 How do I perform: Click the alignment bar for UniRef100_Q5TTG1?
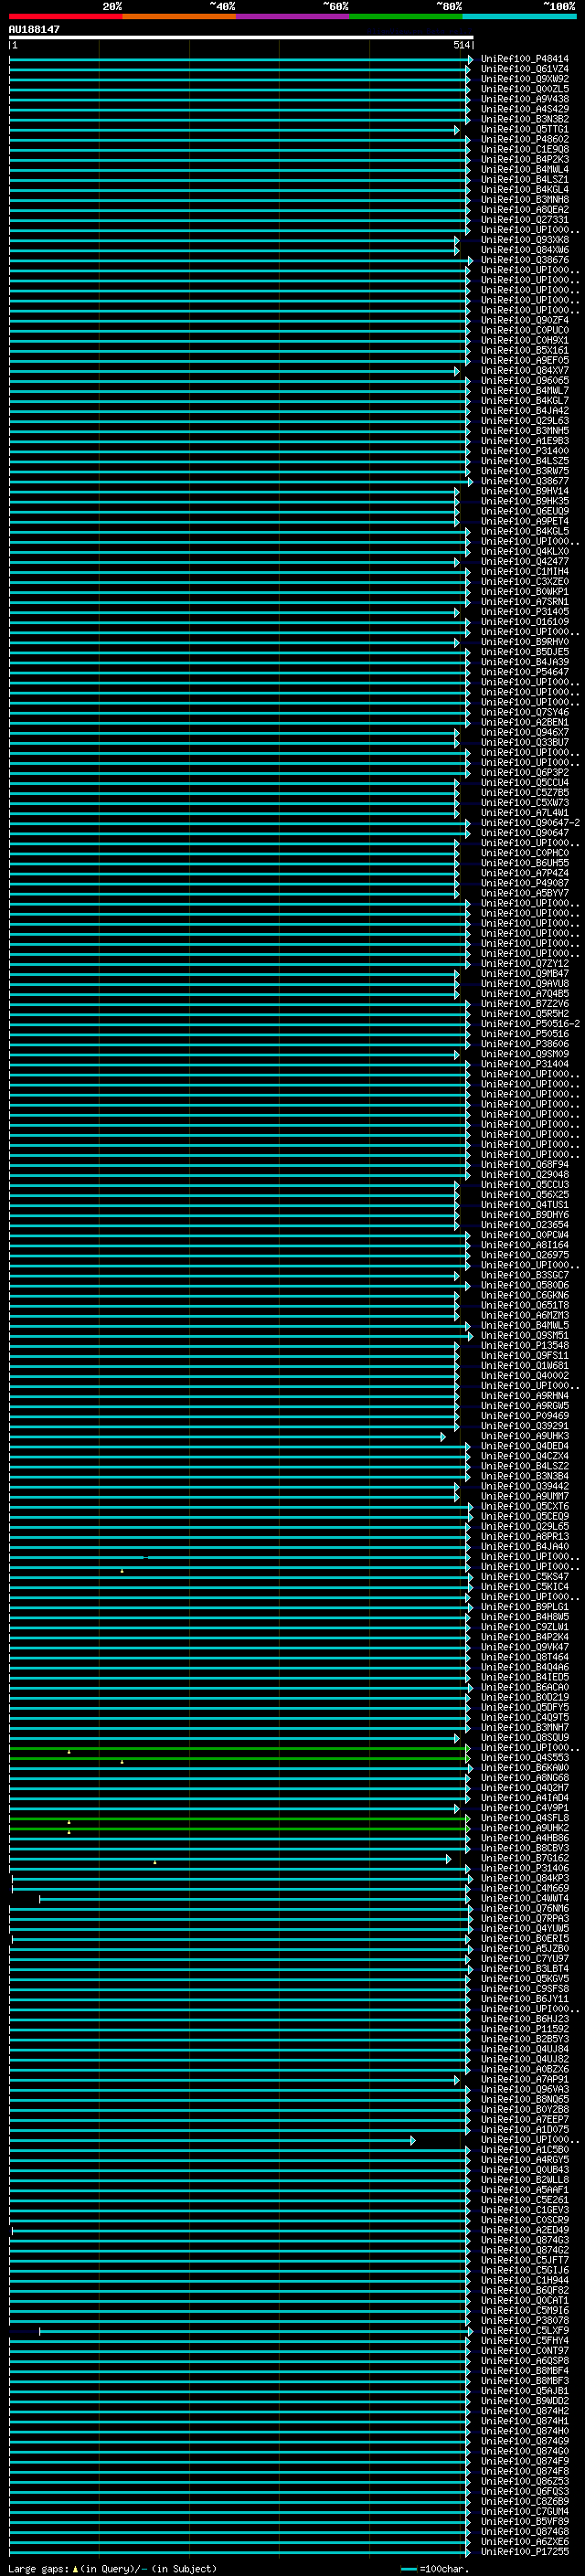point(234,130)
